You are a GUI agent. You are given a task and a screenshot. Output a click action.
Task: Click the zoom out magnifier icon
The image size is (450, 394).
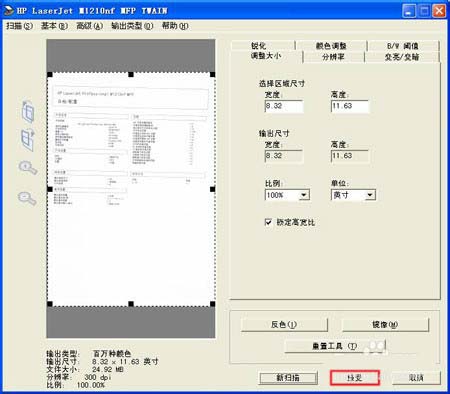(x=27, y=198)
